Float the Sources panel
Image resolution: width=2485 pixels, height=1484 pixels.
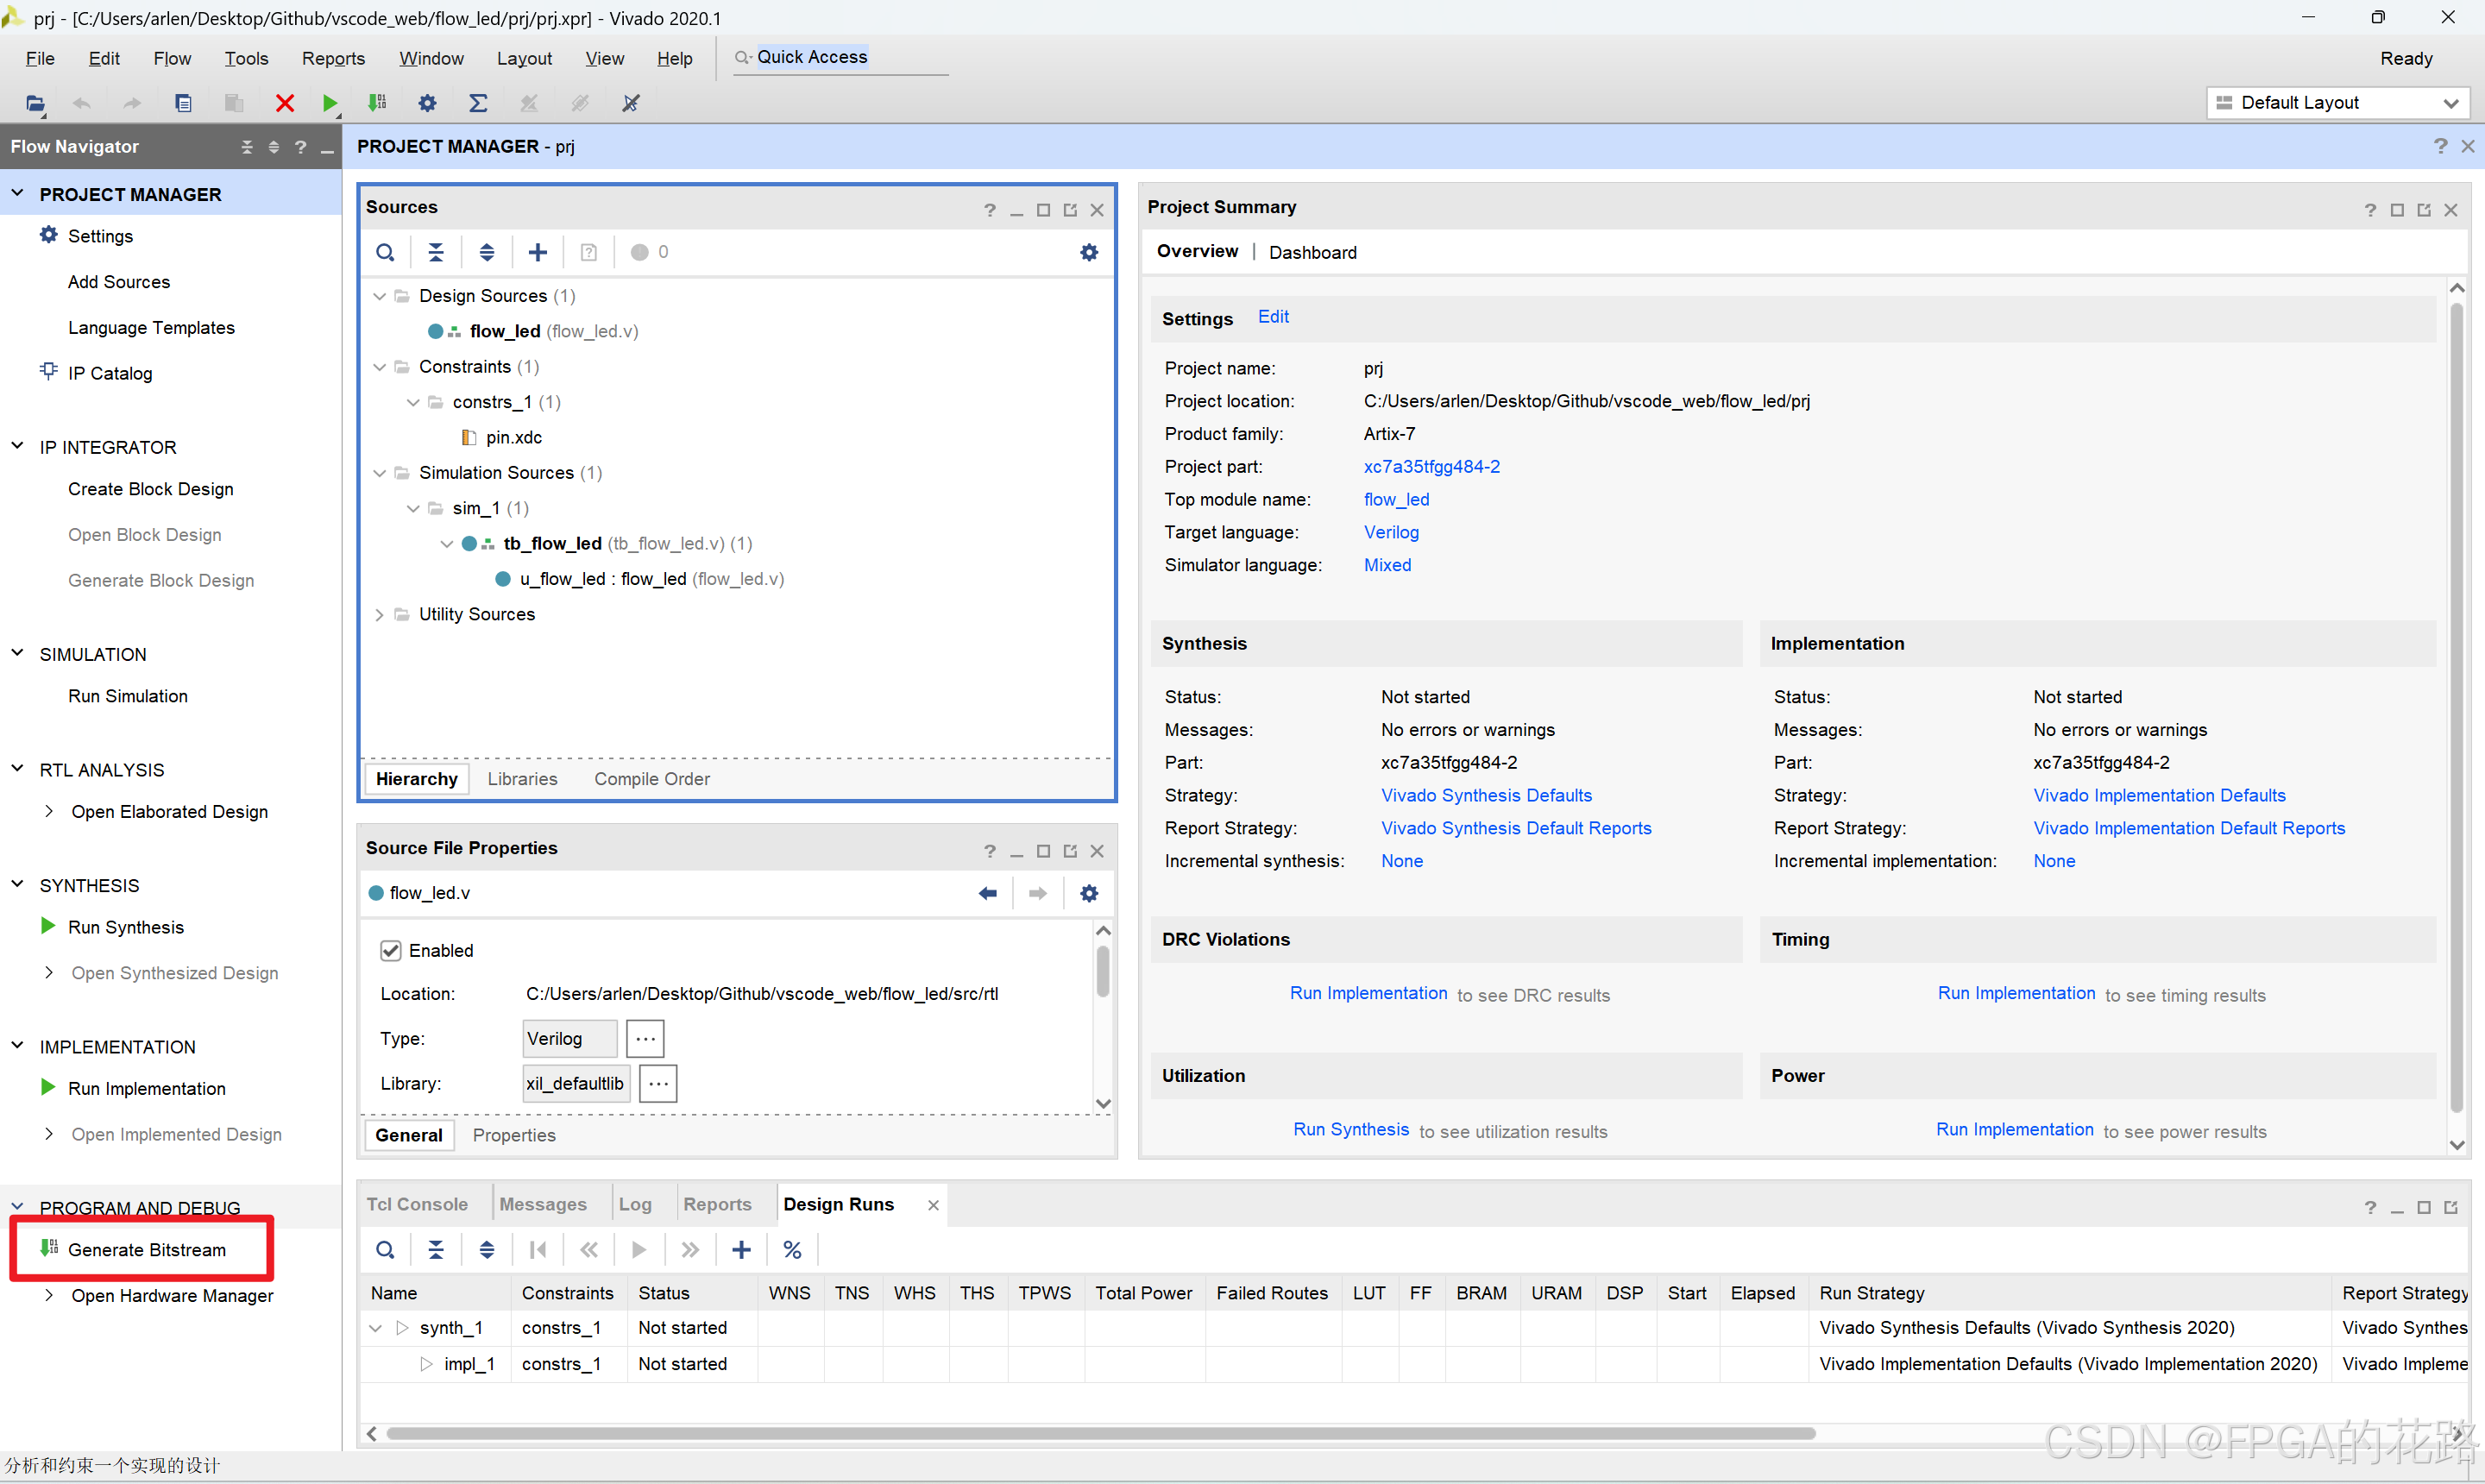tap(1070, 210)
